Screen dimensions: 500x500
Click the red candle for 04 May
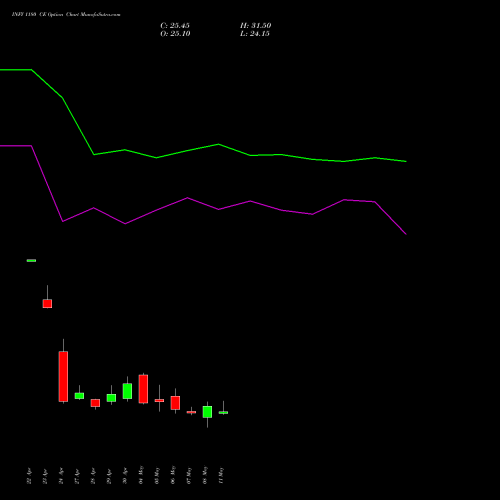(x=143, y=389)
